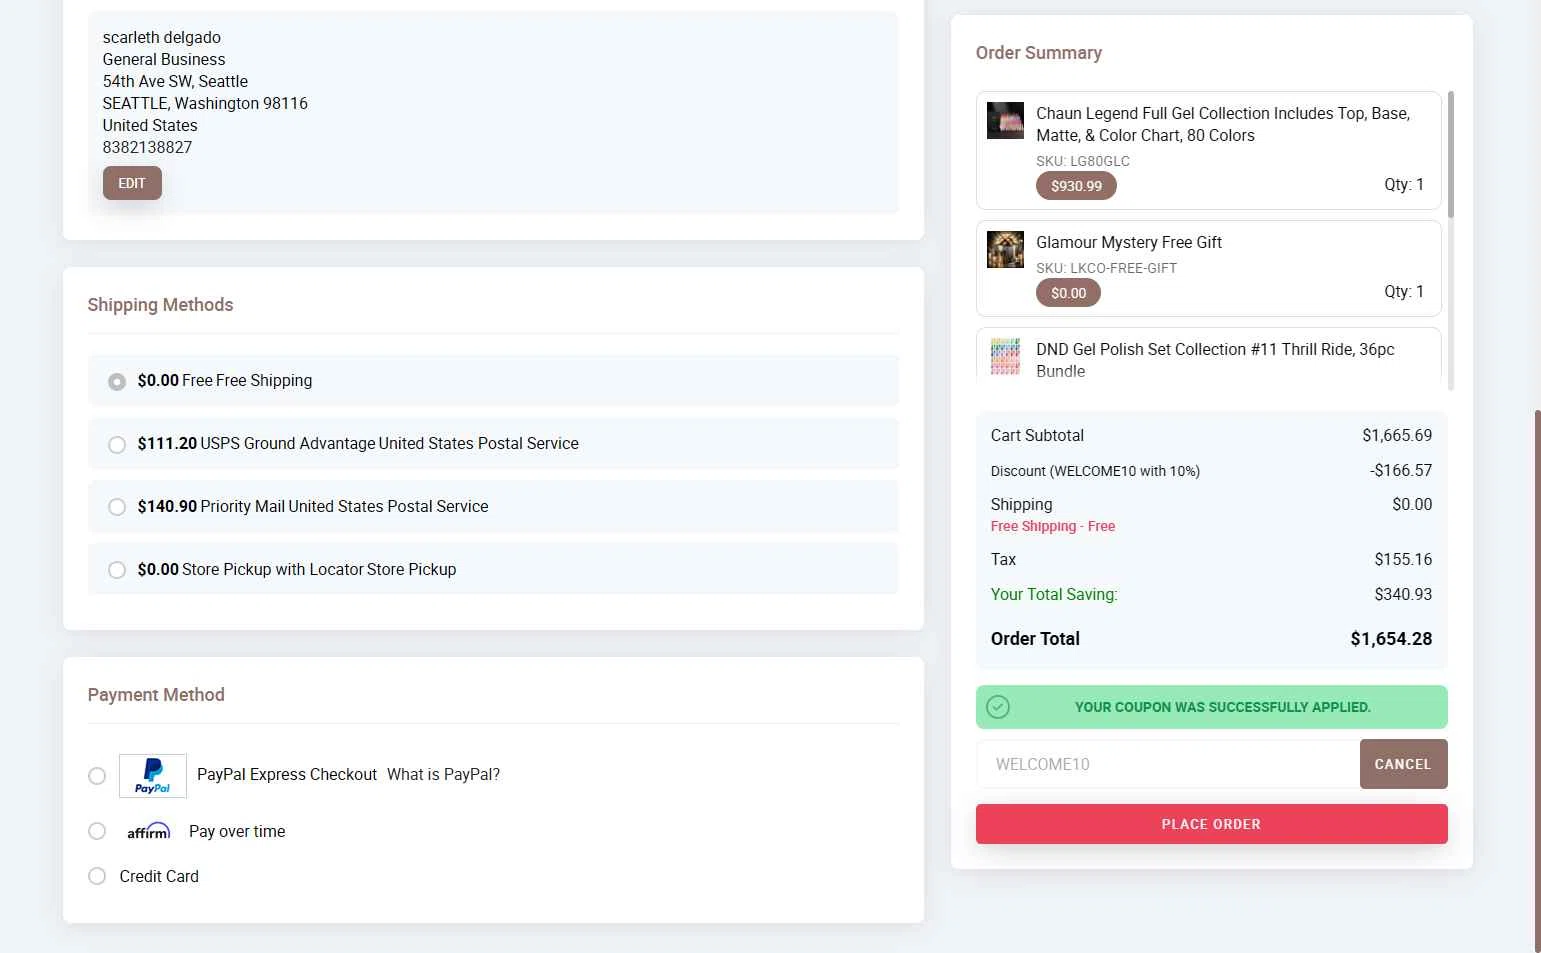
Task: Click the Shipping Methods heading
Action: click(160, 305)
